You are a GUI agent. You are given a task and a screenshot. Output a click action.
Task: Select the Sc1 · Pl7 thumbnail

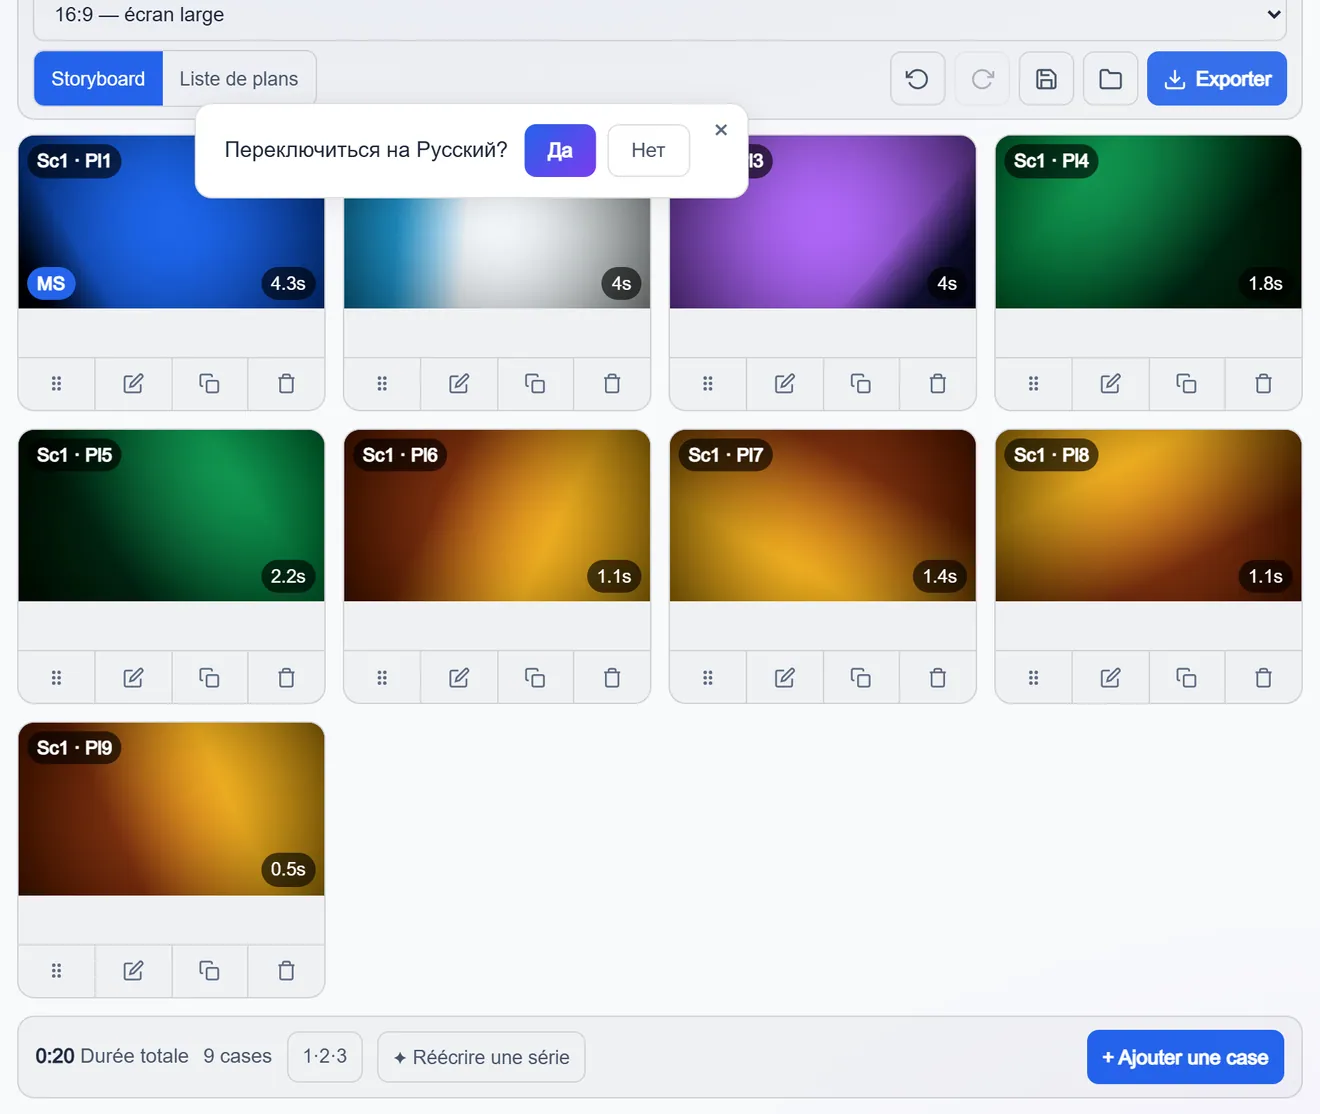(822, 516)
